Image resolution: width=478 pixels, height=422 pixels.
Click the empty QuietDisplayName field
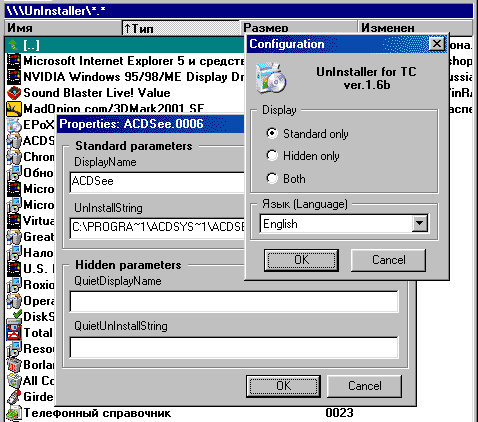tap(234, 301)
